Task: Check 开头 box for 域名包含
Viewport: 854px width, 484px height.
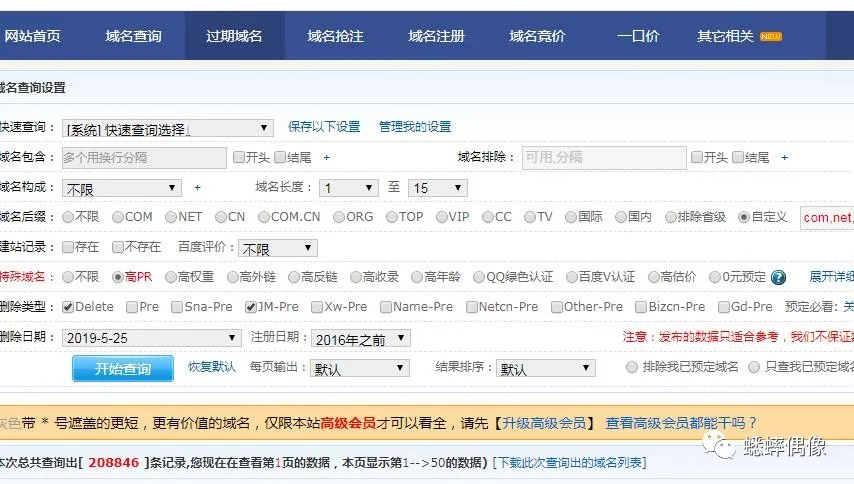Action: point(238,157)
